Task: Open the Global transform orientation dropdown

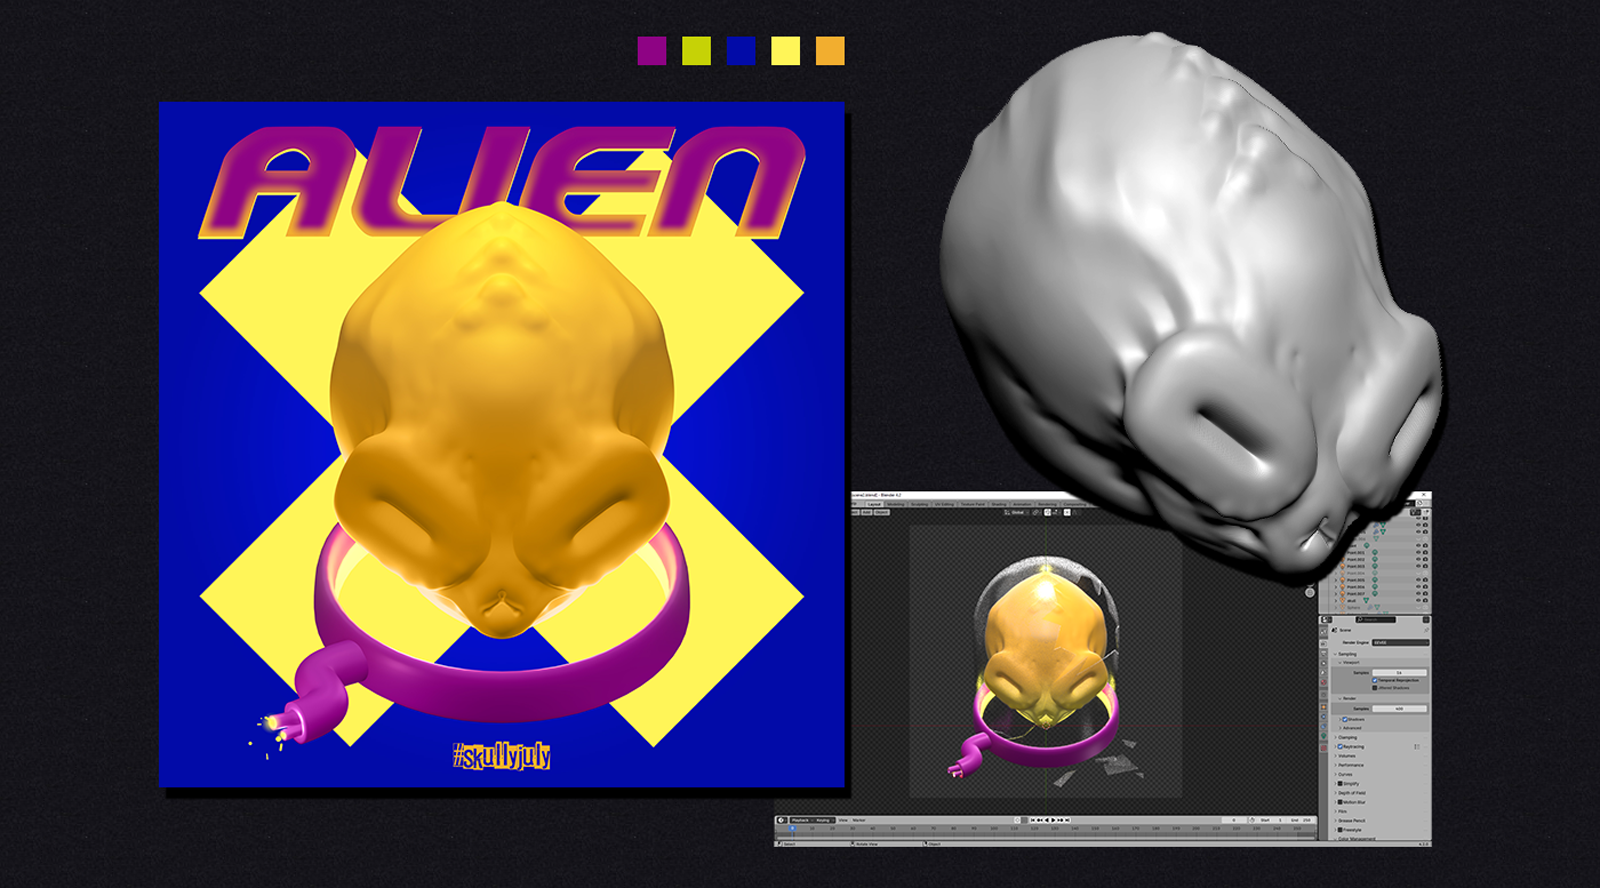Action: click(x=1018, y=512)
